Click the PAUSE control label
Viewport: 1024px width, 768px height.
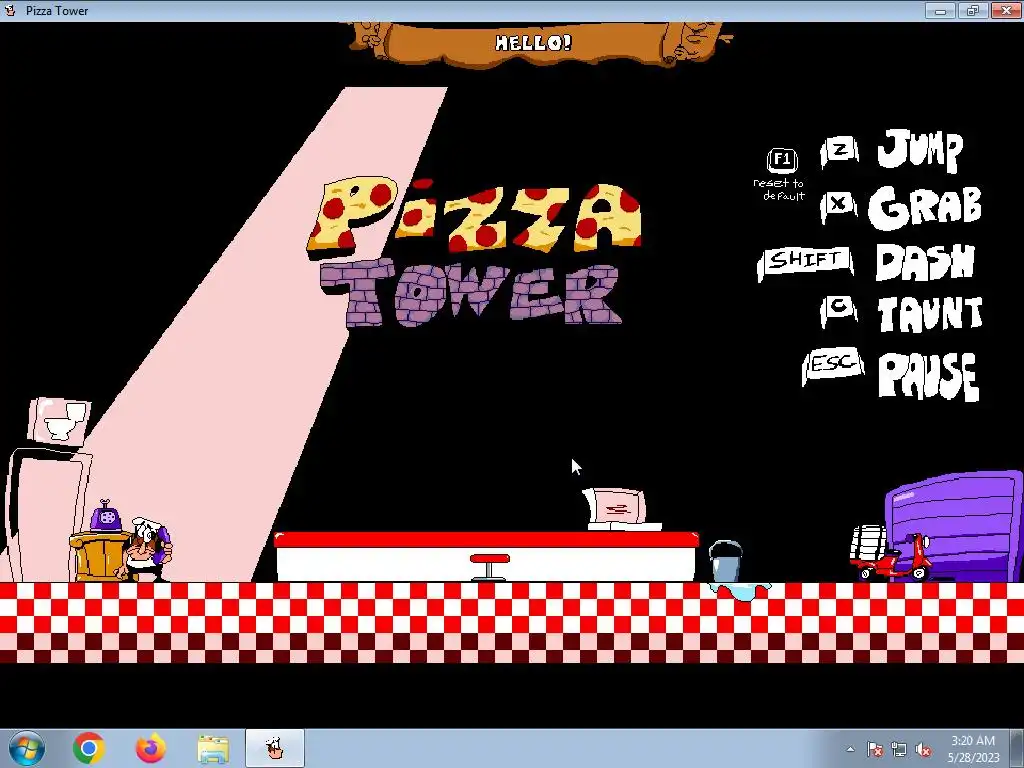[929, 376]
